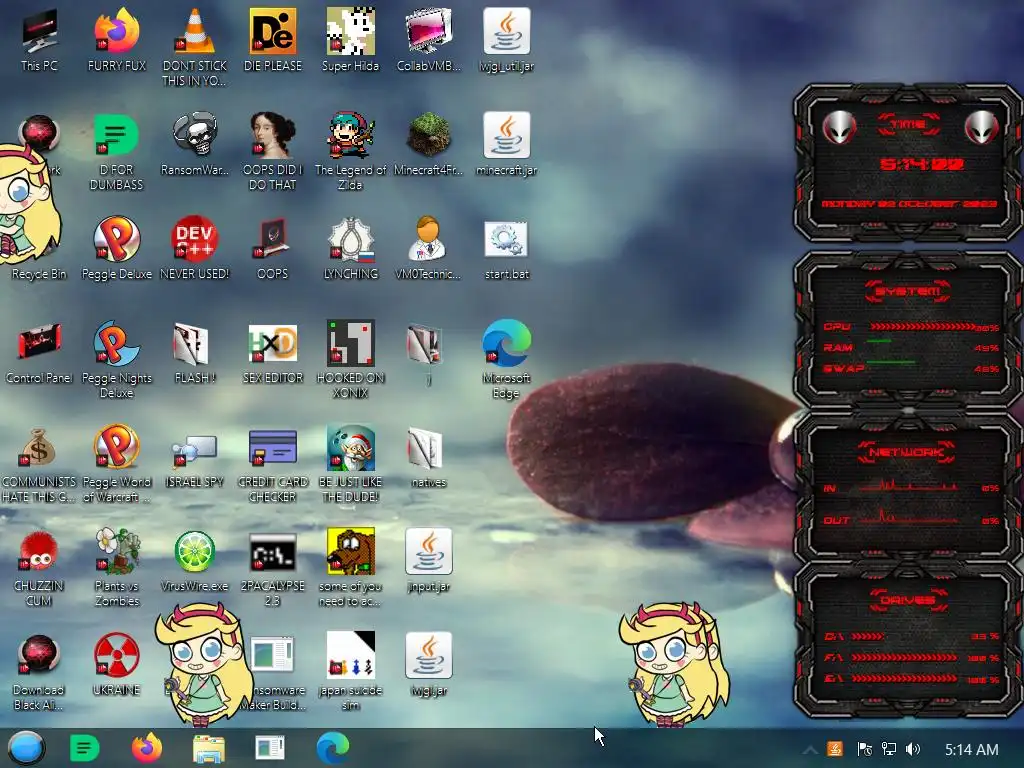Viewport: 1024px width, 768px height.
Task: Select lwjgl_util.jar file
Action: point(506,40)
